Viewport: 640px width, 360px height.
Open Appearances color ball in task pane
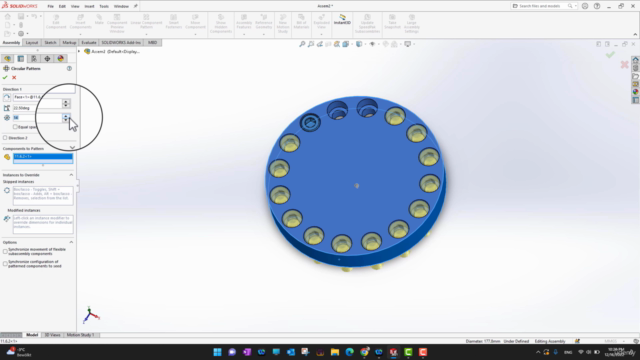click(x=636, y=92)
